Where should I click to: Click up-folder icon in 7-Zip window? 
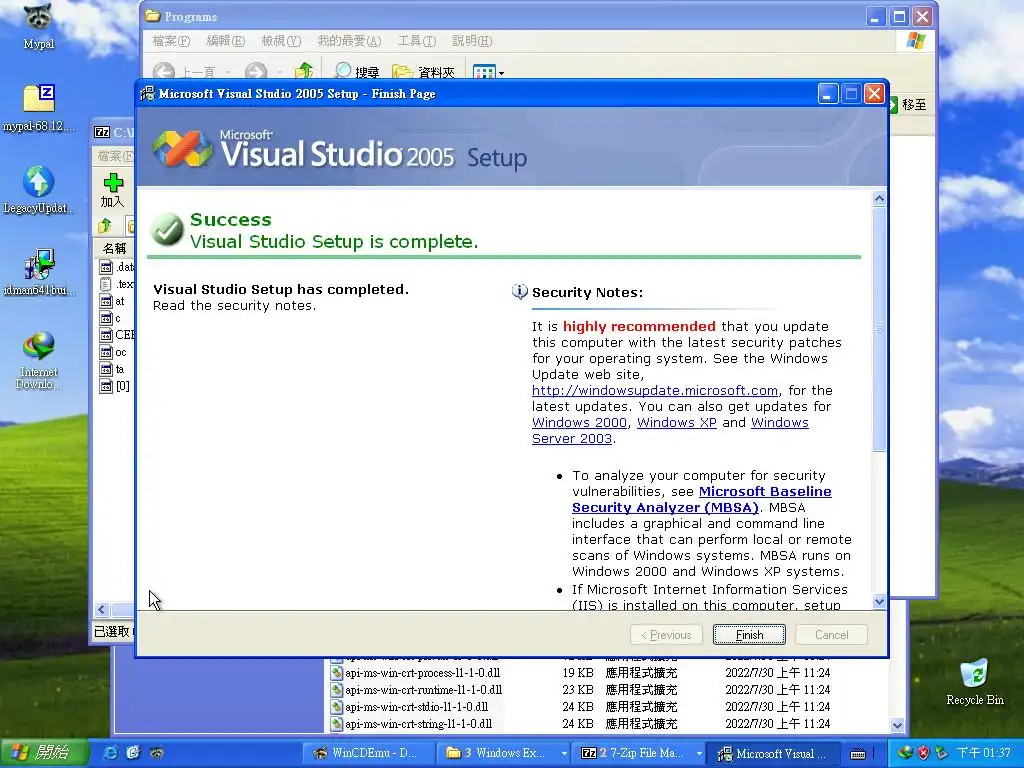pos(104,226)
